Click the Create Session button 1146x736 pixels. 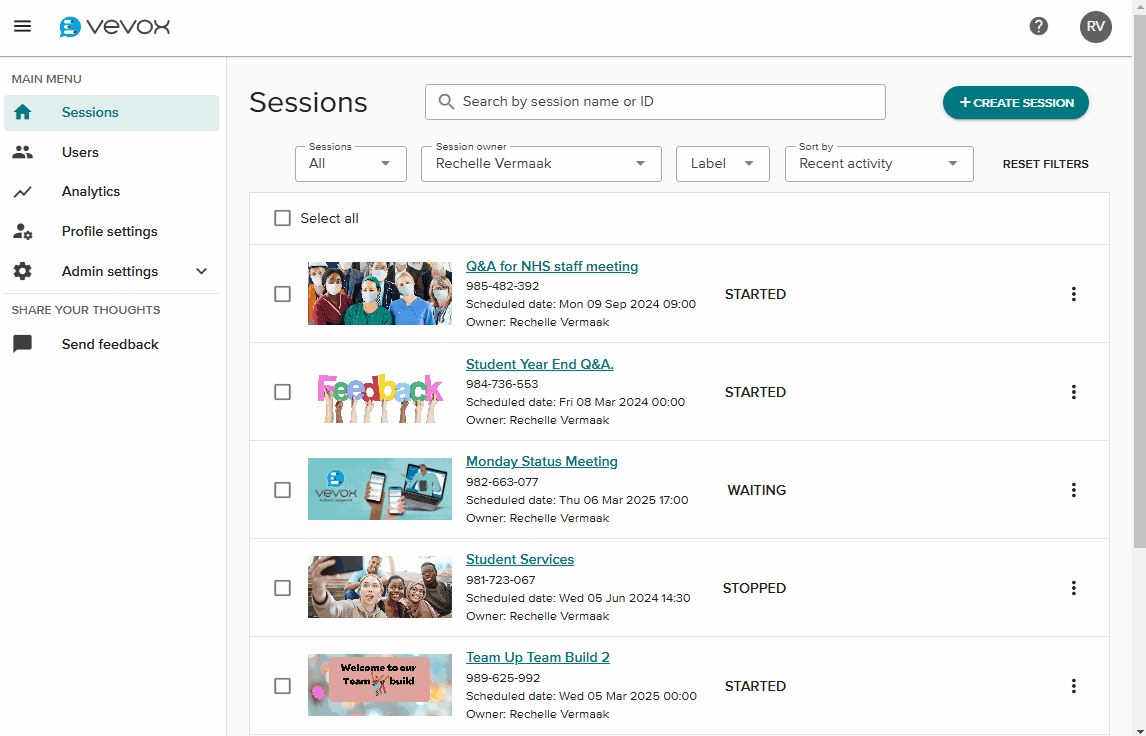1015,103
